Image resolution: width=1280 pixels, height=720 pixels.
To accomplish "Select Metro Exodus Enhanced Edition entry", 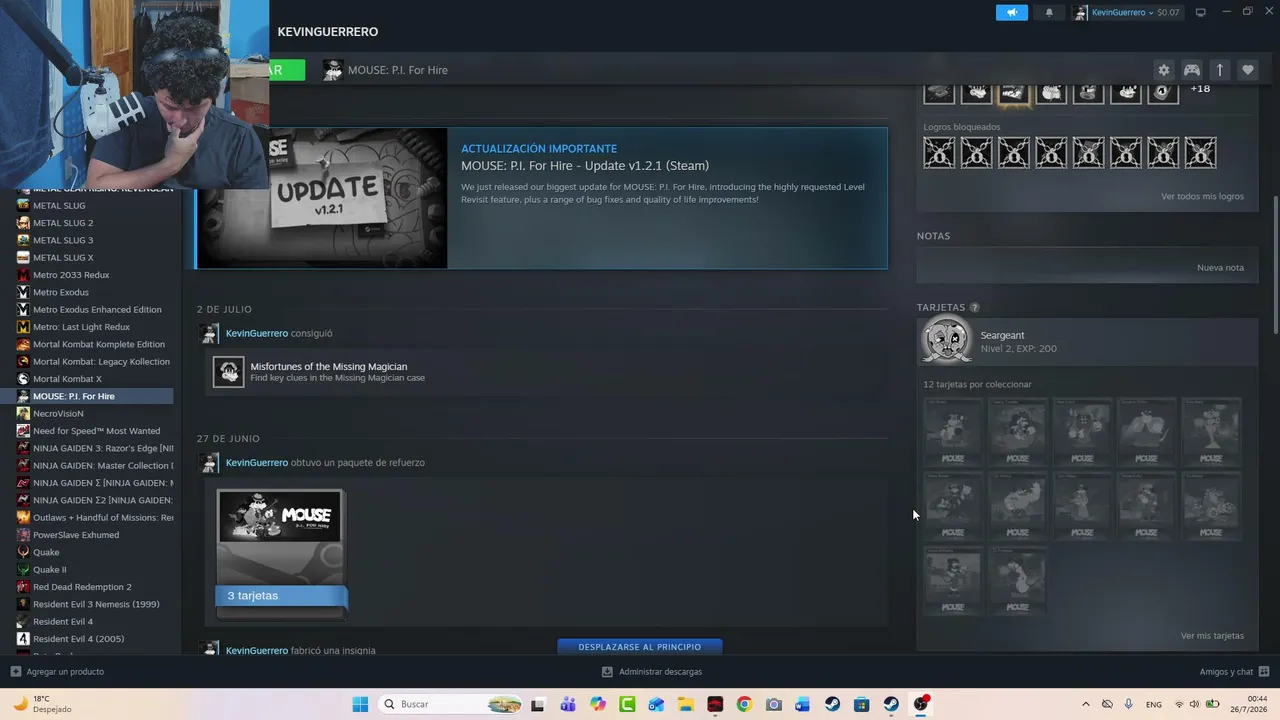I will [x=97, y=309].
